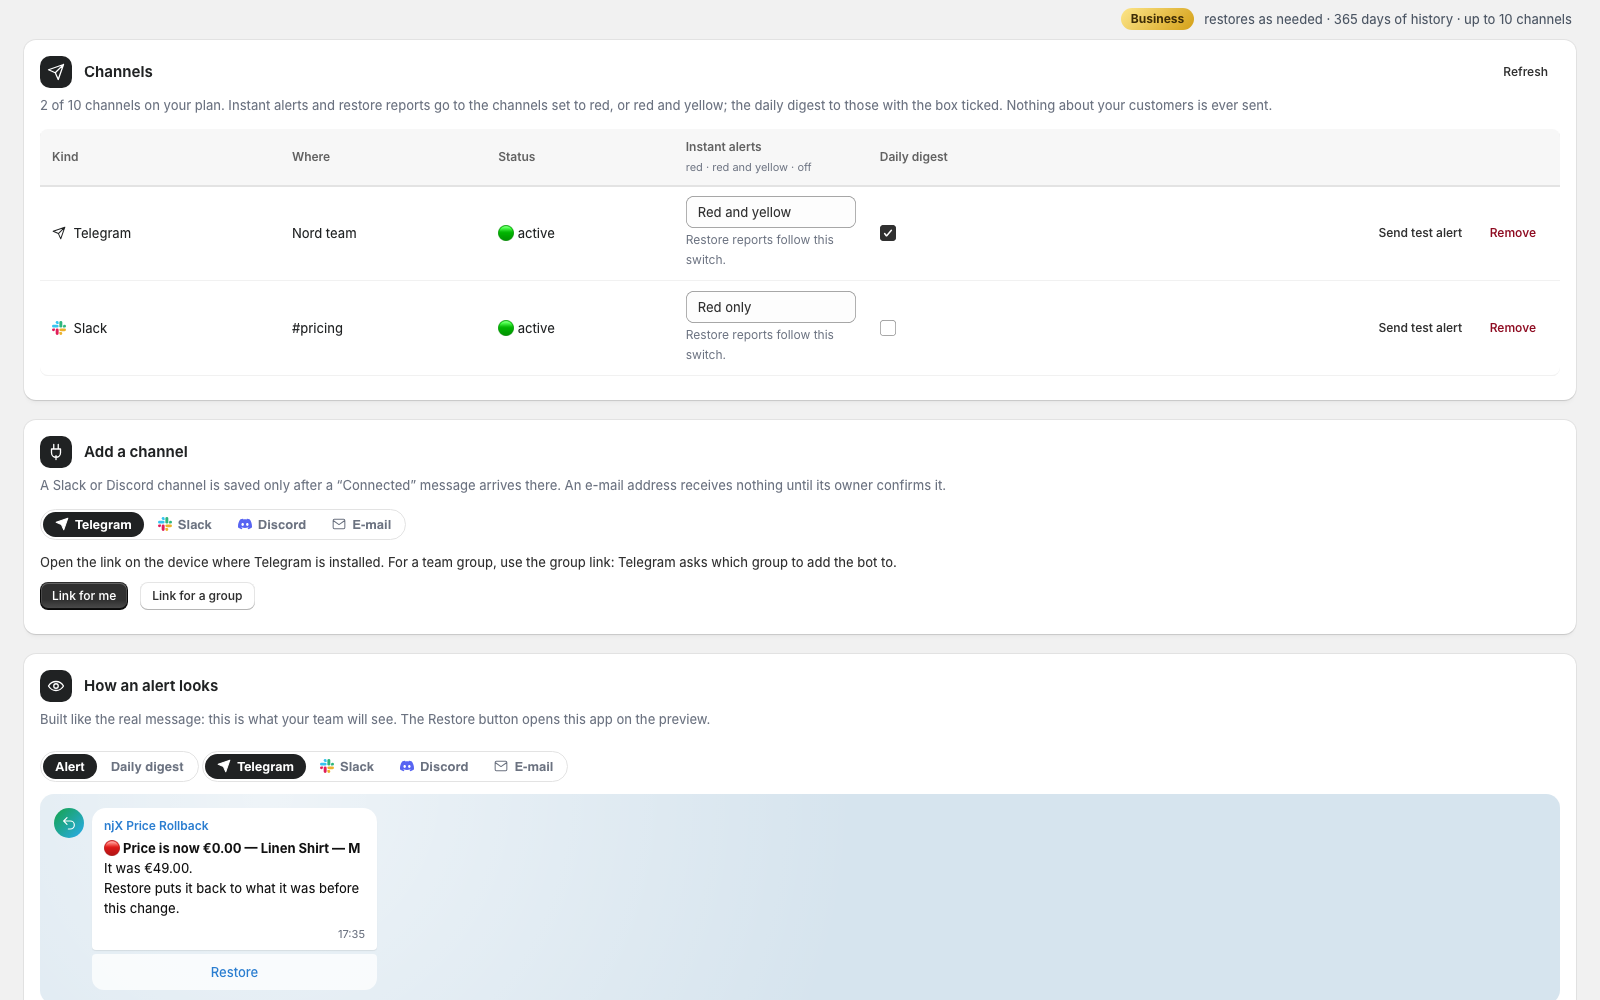Click the Link for me button
1600x1000 pixels.
(84, 596)
